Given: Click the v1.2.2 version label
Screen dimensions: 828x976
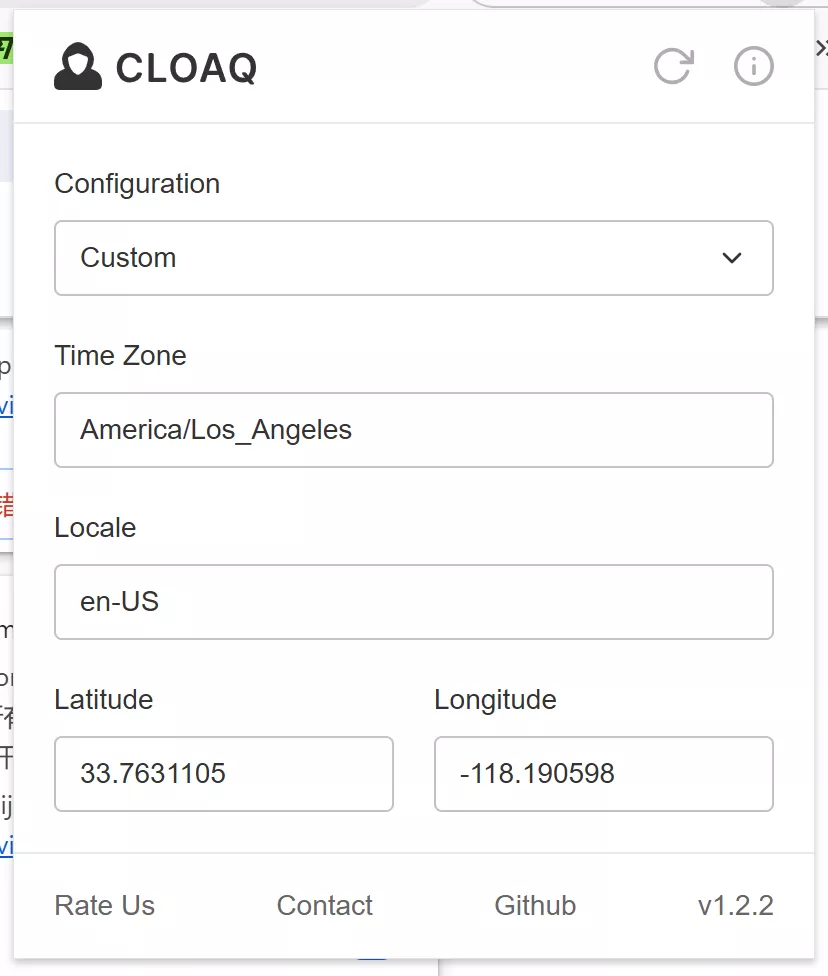Looking at the screenshot, I should [x=735, y=906].
